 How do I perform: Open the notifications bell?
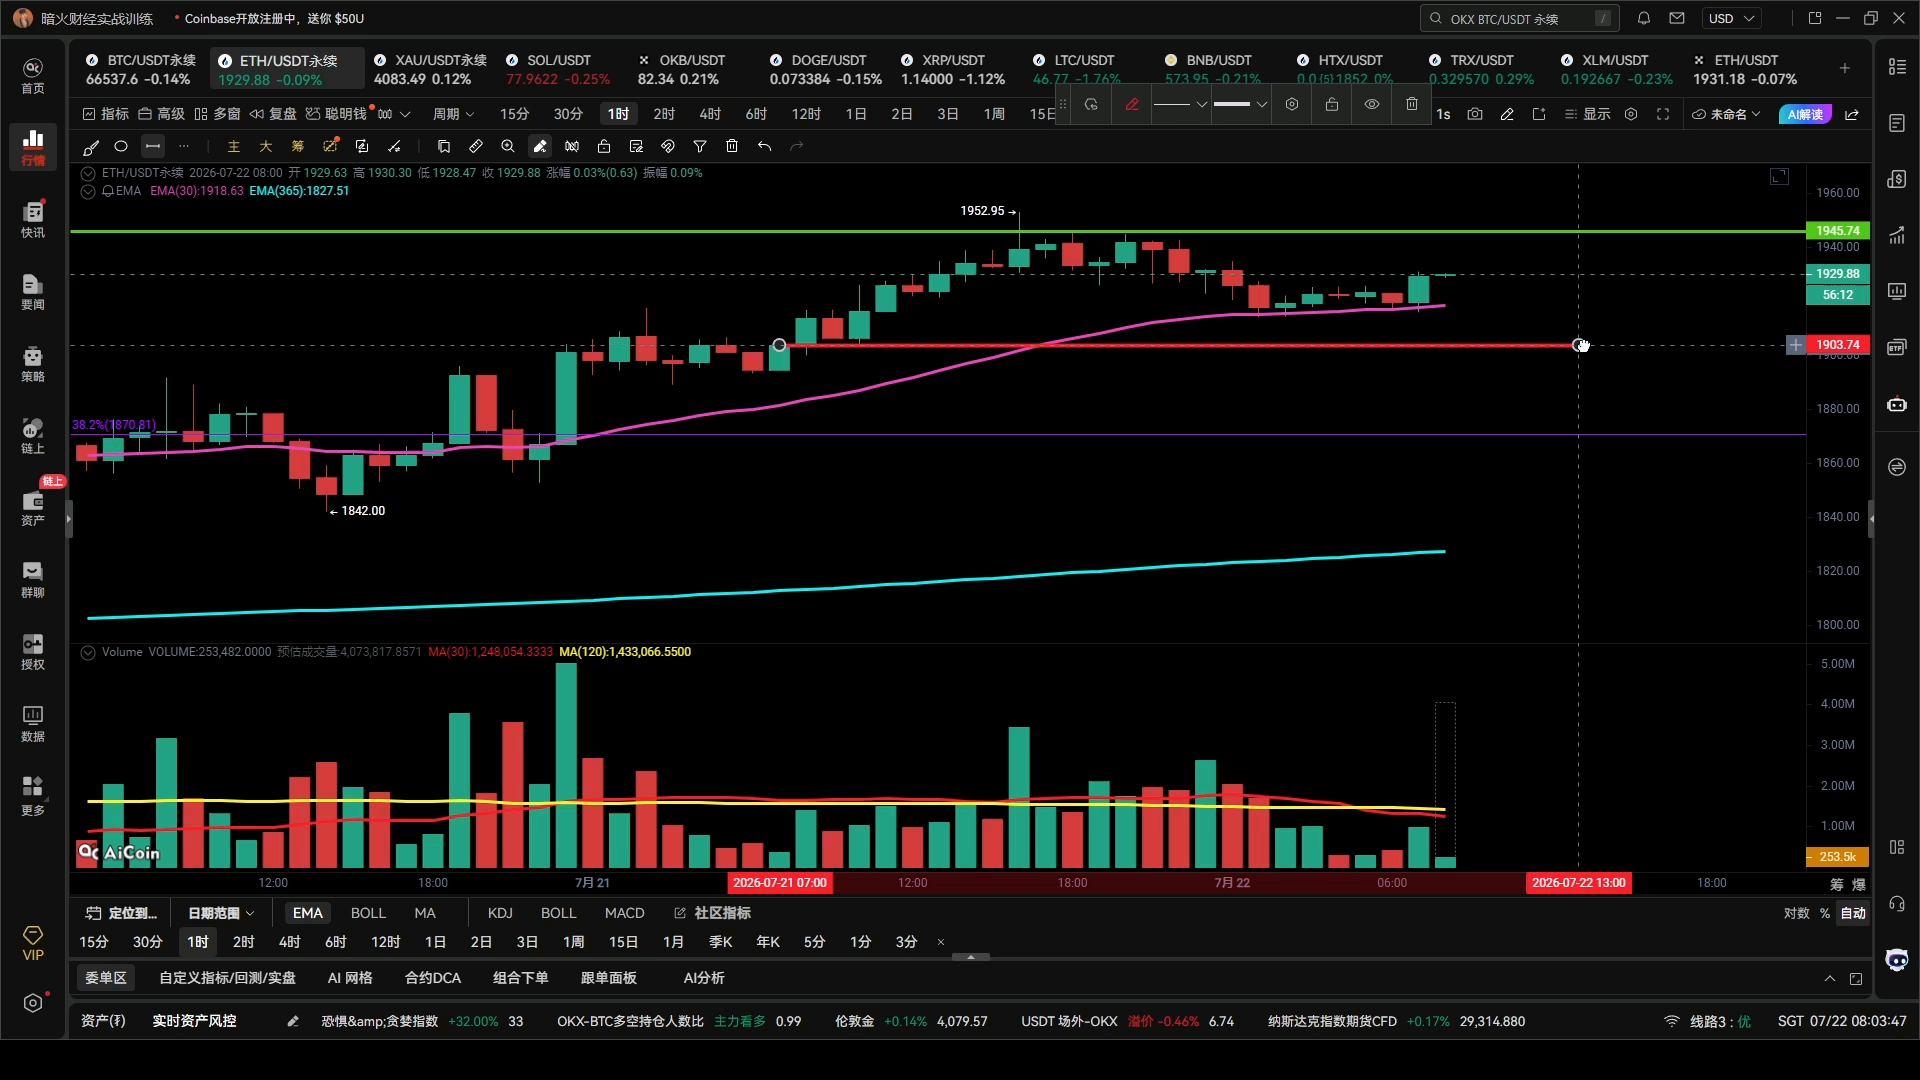pos(1644,18)
